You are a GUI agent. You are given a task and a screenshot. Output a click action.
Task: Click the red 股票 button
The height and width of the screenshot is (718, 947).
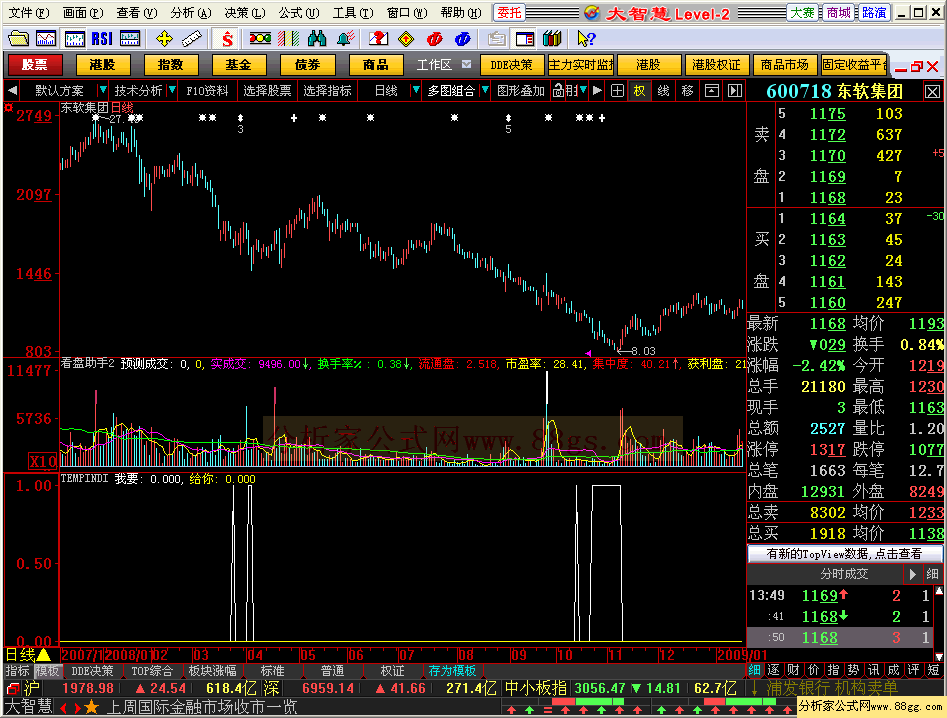34,65
